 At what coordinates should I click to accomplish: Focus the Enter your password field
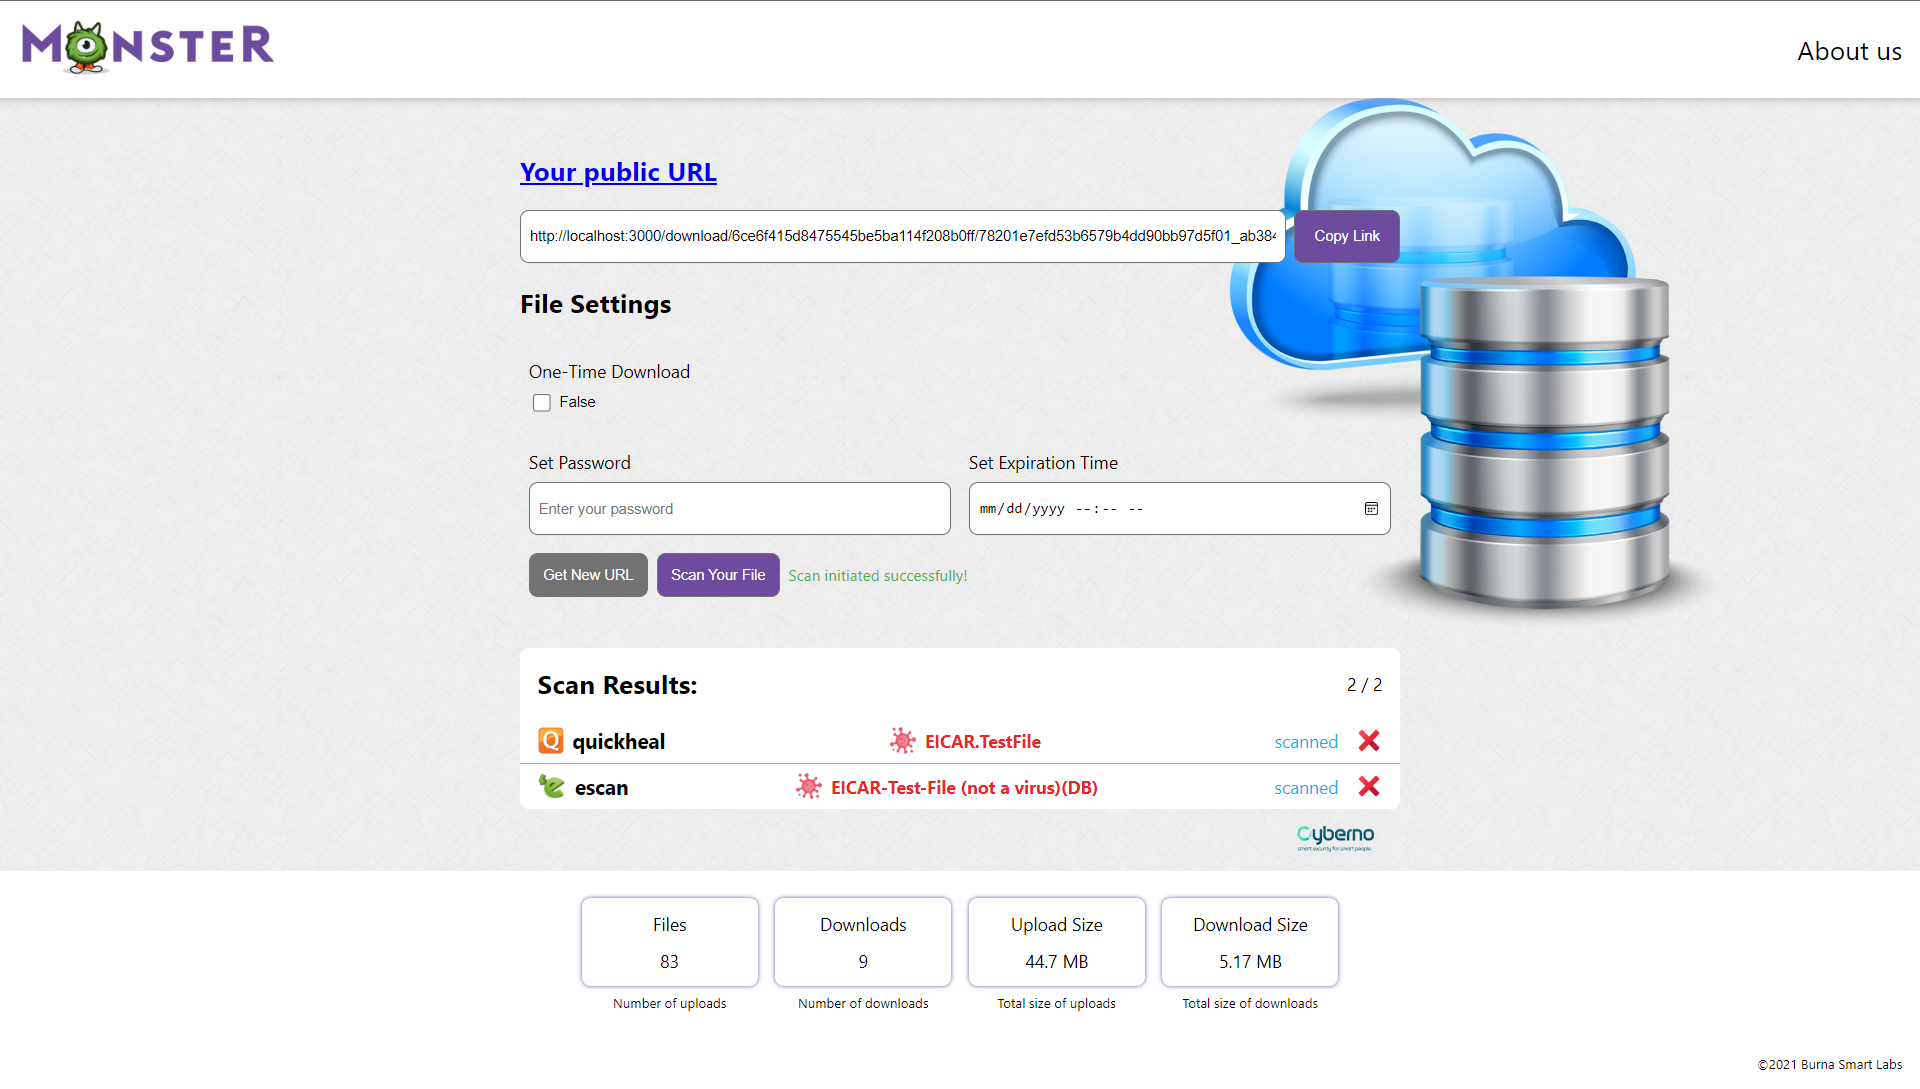point(739,509)
